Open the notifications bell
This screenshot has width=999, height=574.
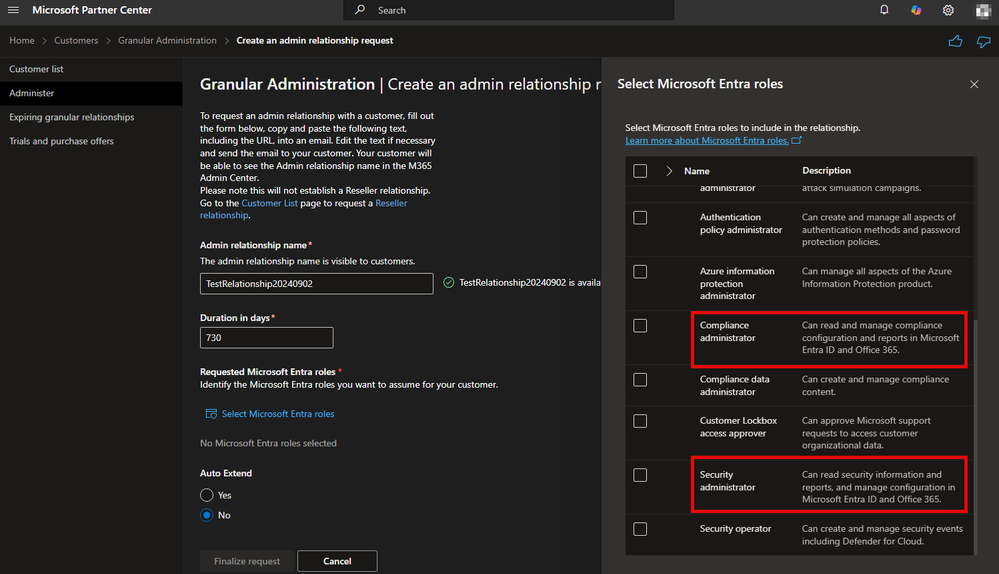(x=884, y=10)
